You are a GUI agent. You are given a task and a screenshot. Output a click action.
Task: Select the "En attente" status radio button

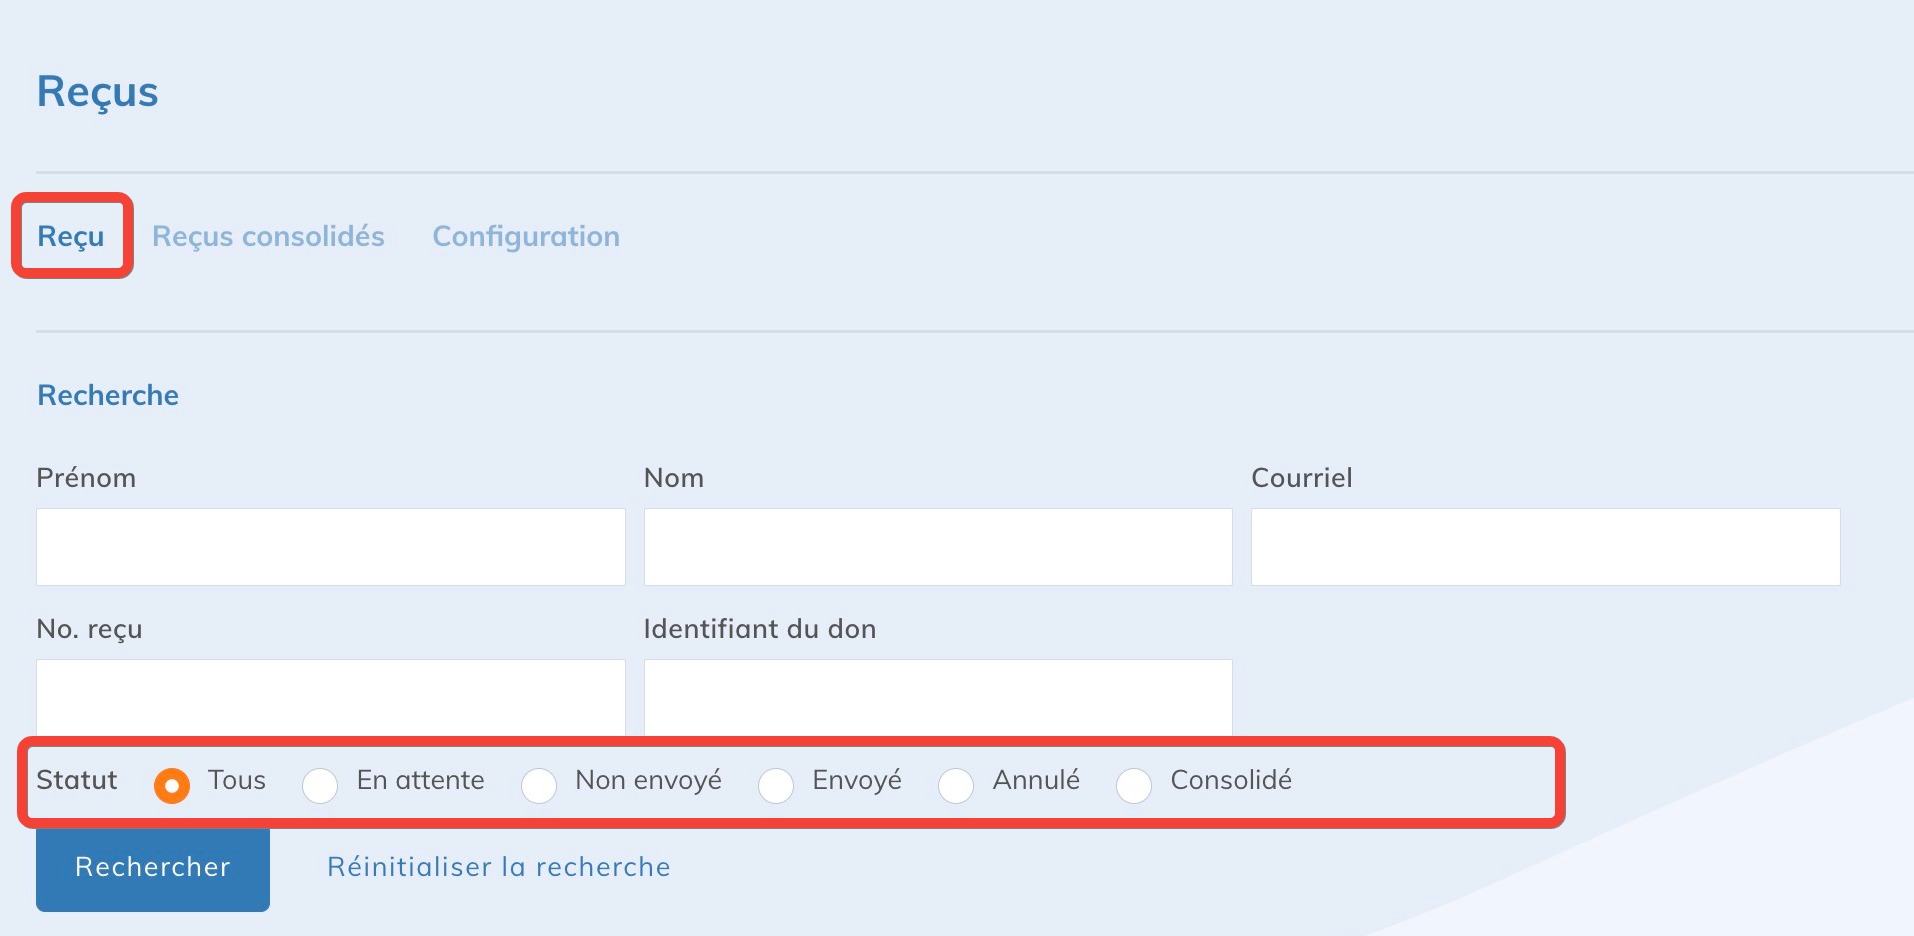[x=320, y=786]
